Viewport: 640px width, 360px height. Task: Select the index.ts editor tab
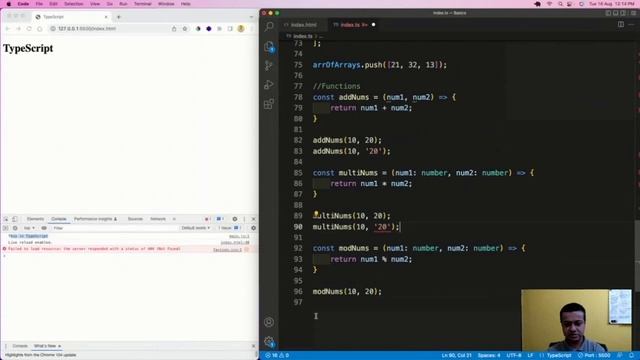(x=353, y=25)
